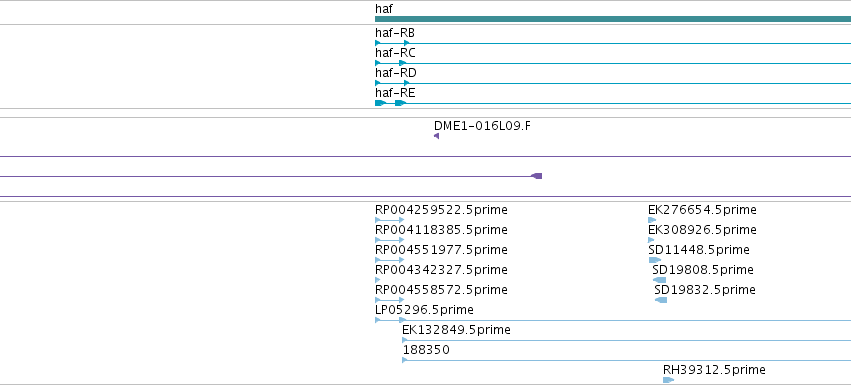Open RP004259522.5prime EST label
This screenshot has height=385, width=851.
pos(441,210)
